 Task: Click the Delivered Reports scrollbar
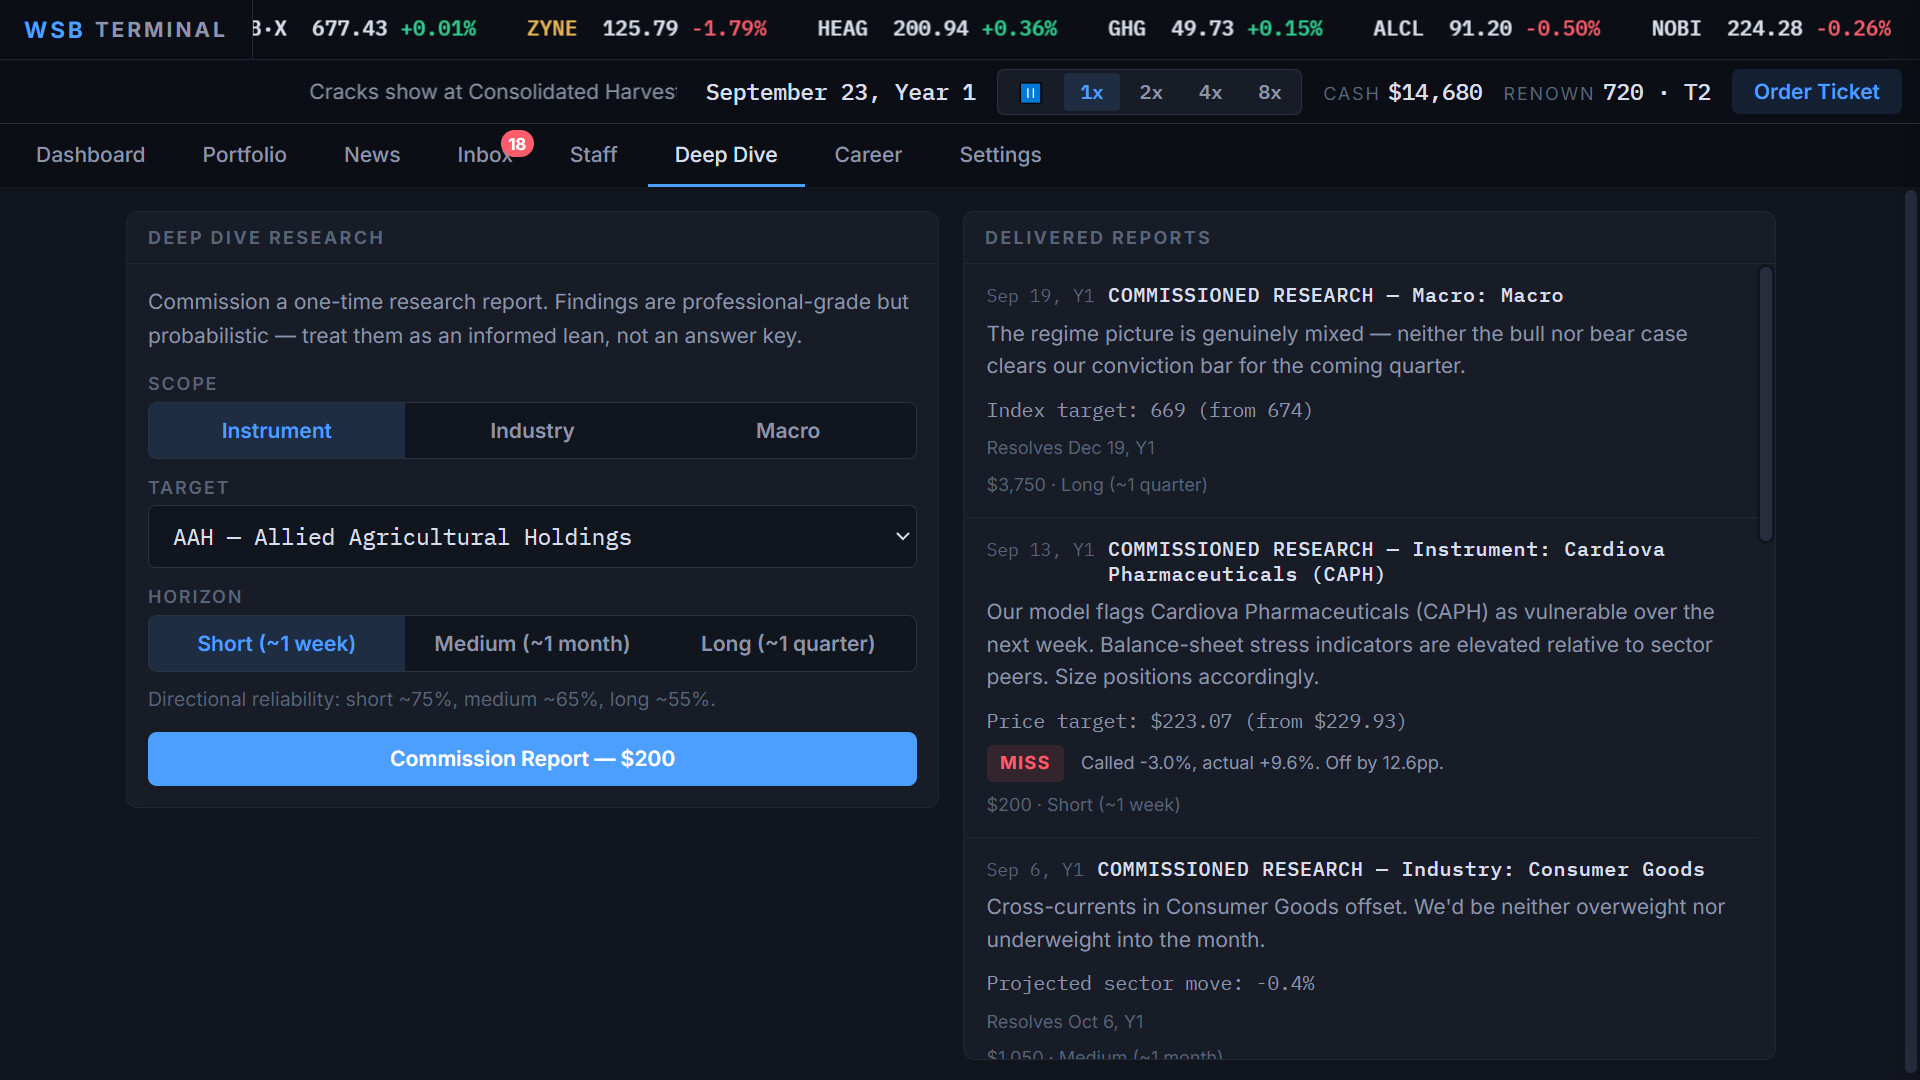click(1766, 404)
